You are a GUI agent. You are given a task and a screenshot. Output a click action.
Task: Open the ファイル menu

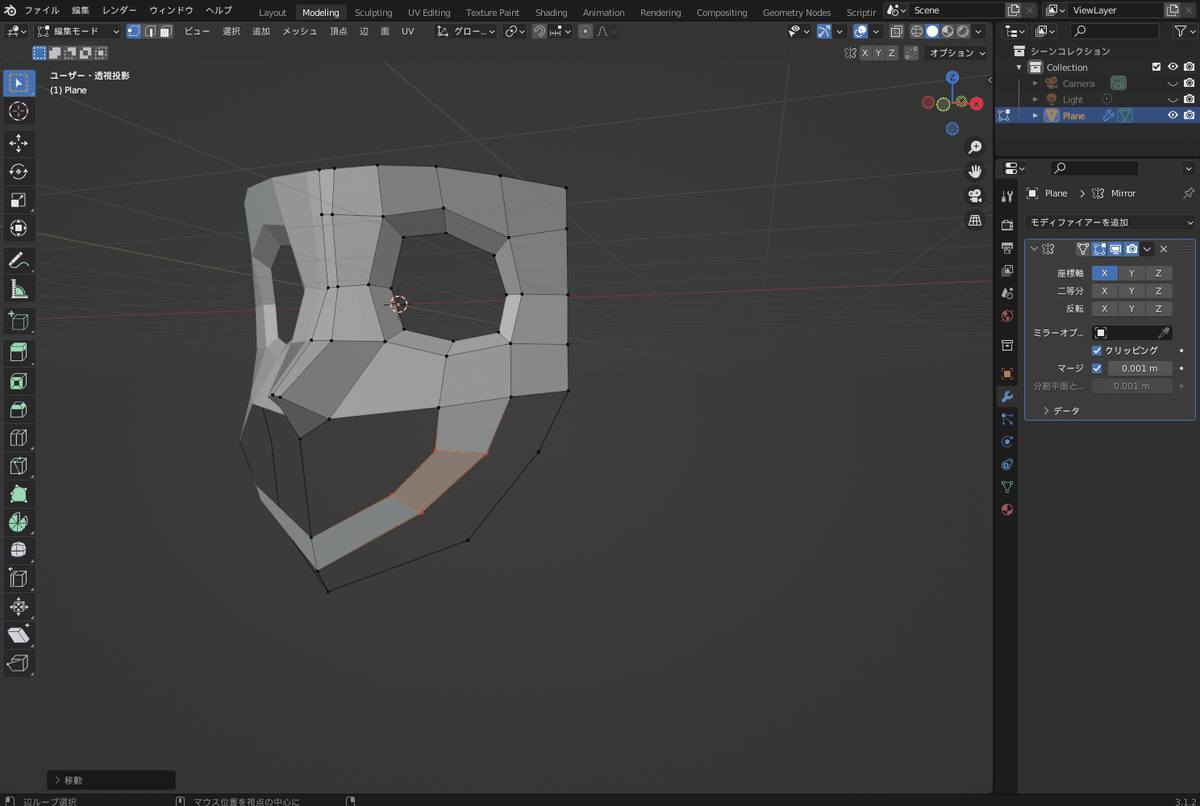click(x=42, y=10)
